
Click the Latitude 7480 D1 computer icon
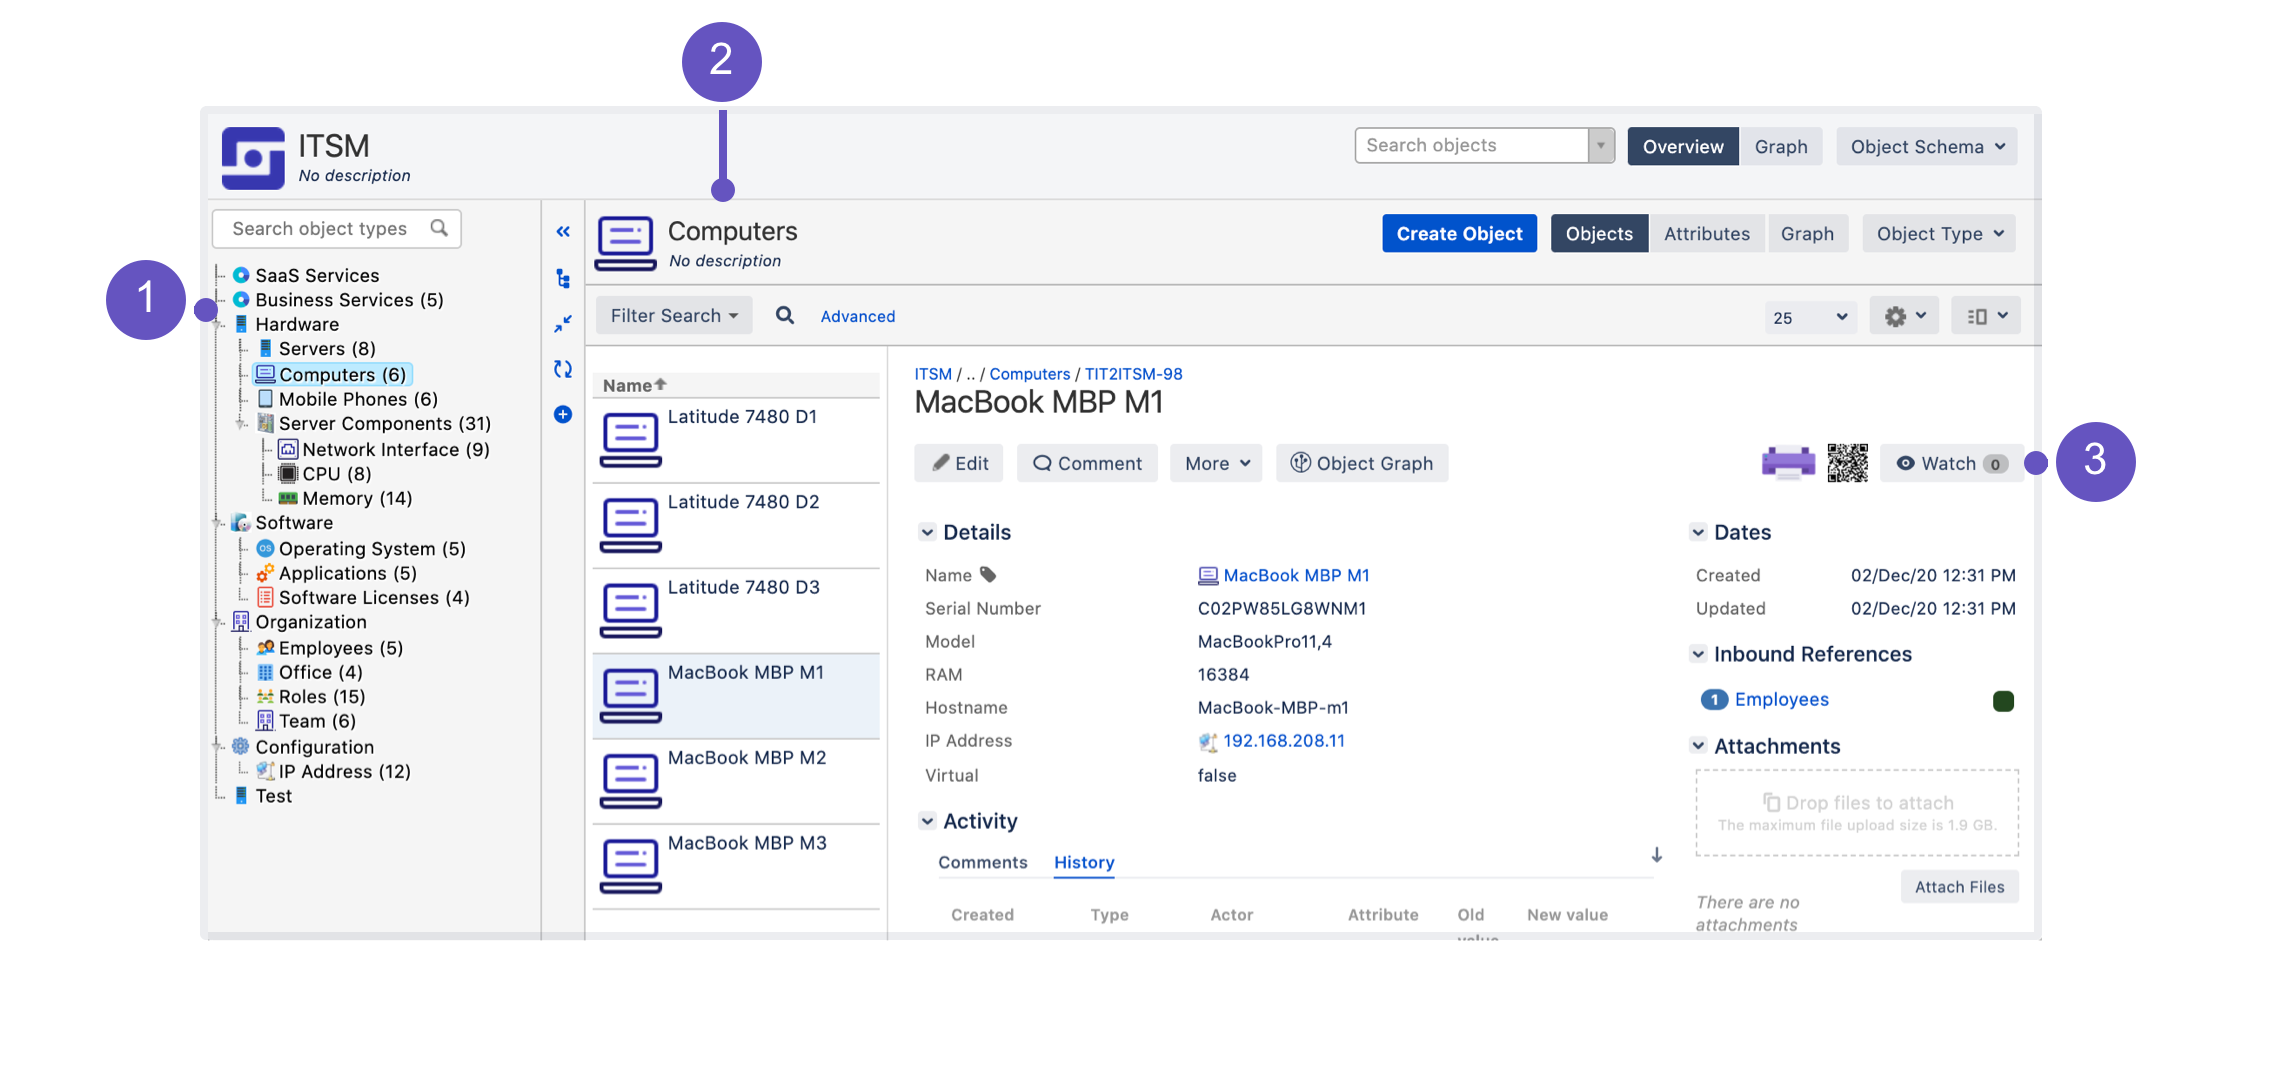coord(630,440)
